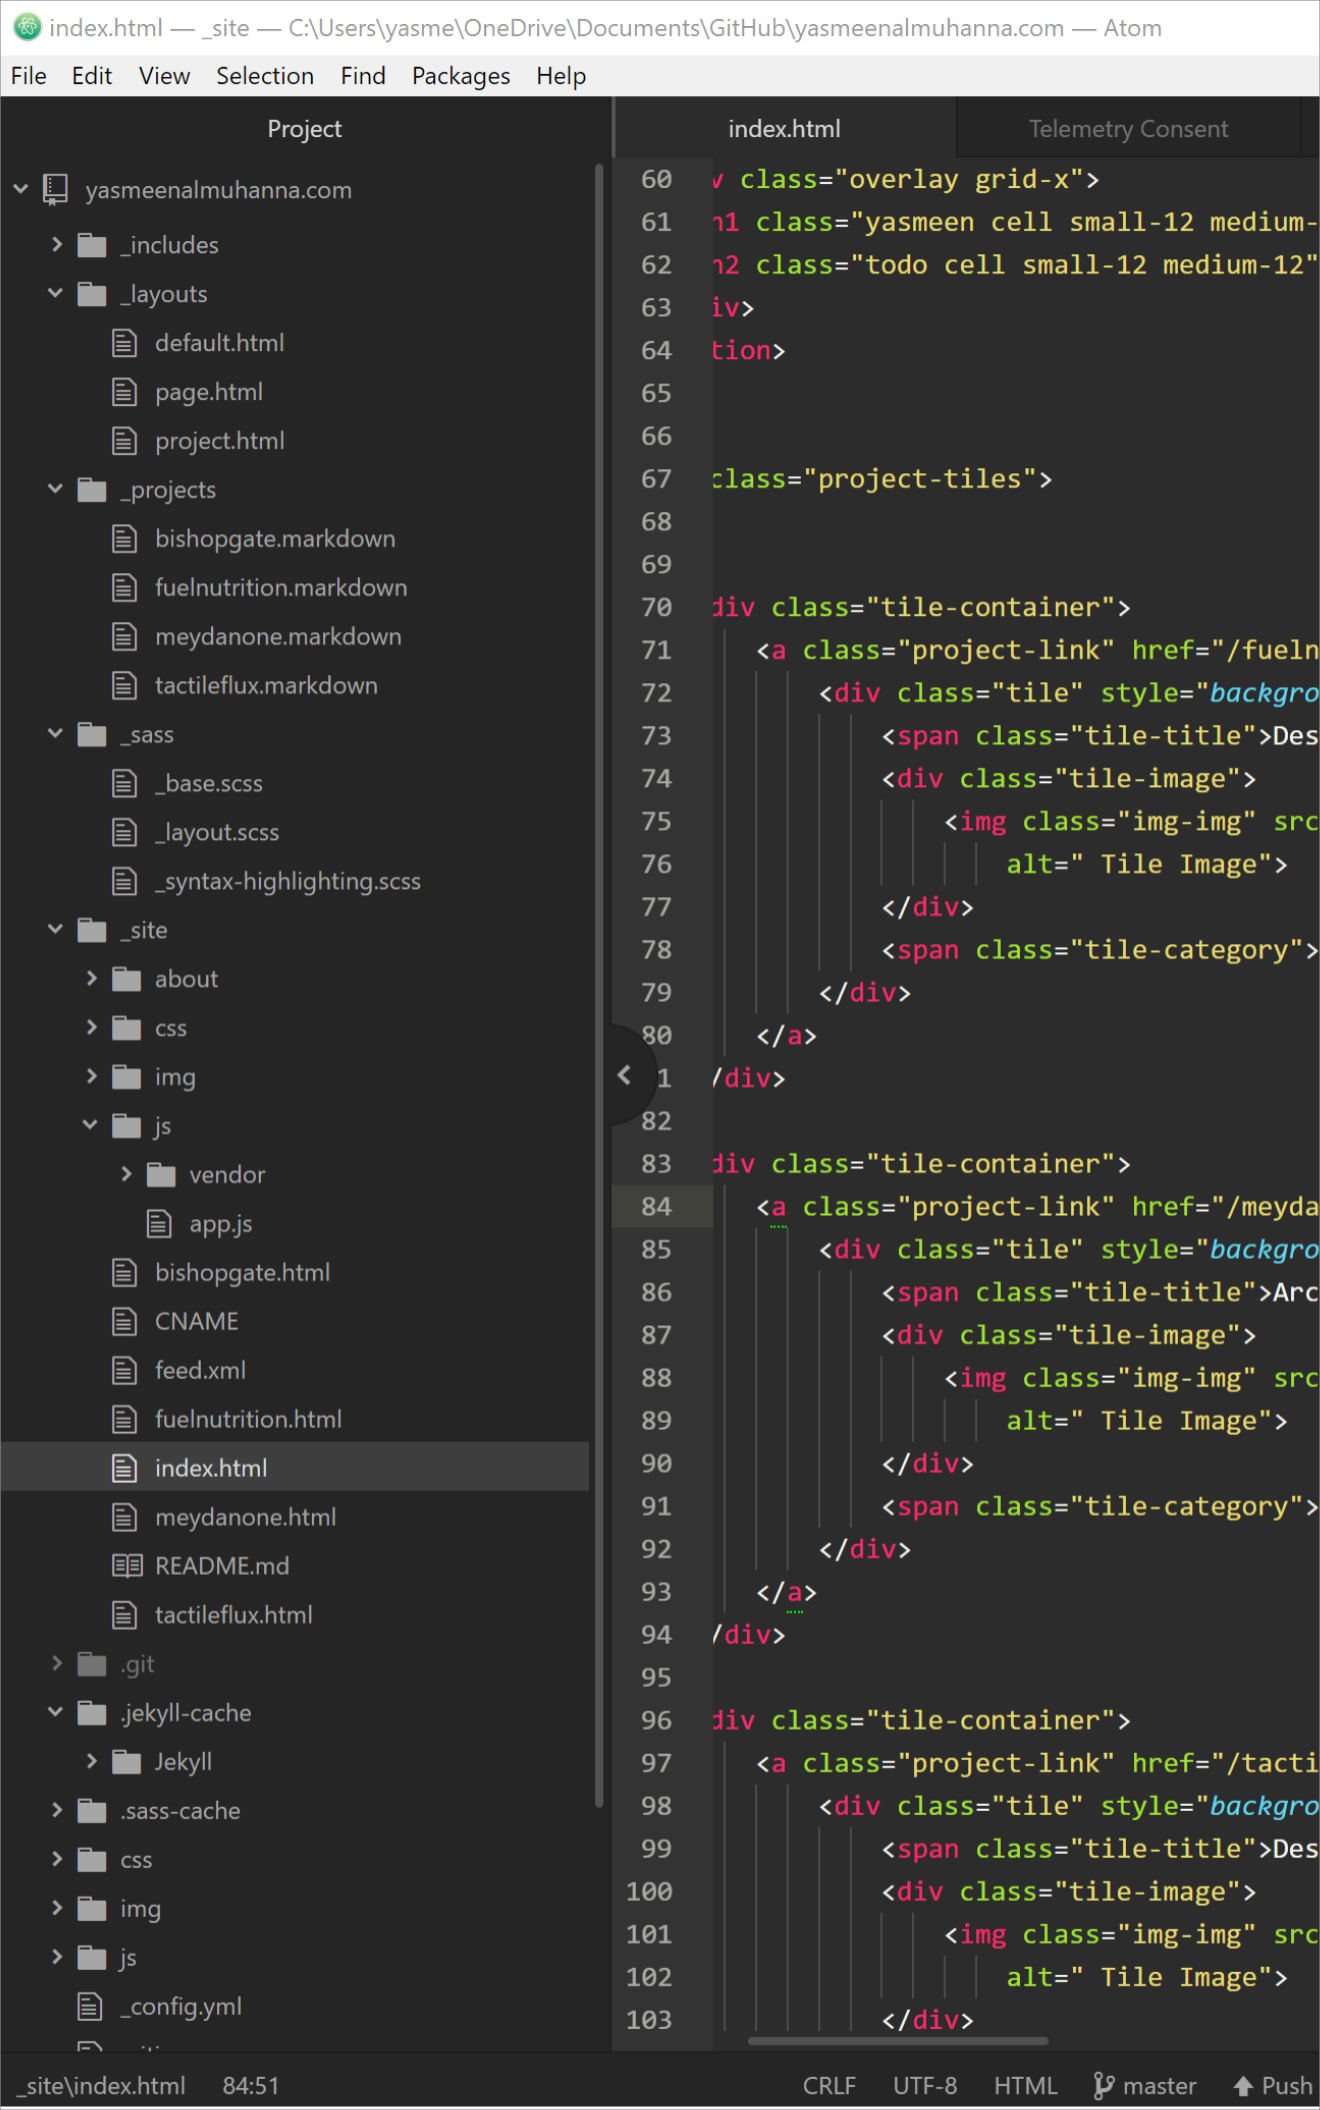Expand the img folder under _site
Viewport: 1320px width, 2110px height.
pyautogui.click(x=92, y=1076)
